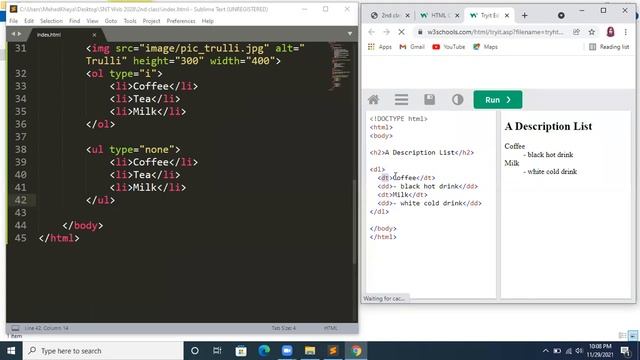The height and width of the screenshot is (360, 640).
Task: Open Tab Size 4 selector in status bar
Action: click(x=283, y=328)
